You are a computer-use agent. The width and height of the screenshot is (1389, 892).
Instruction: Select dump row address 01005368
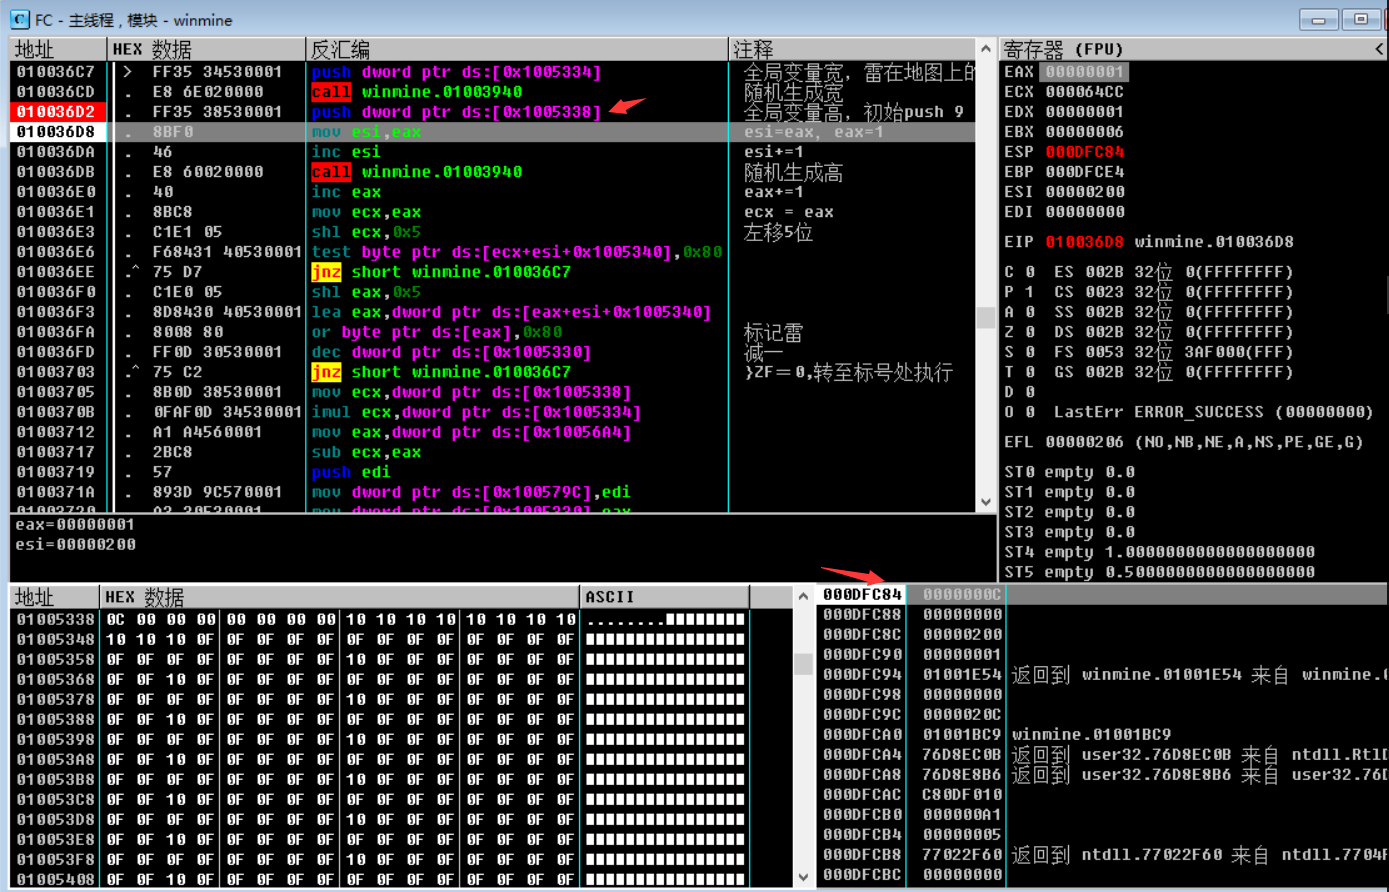coord(56,679)
